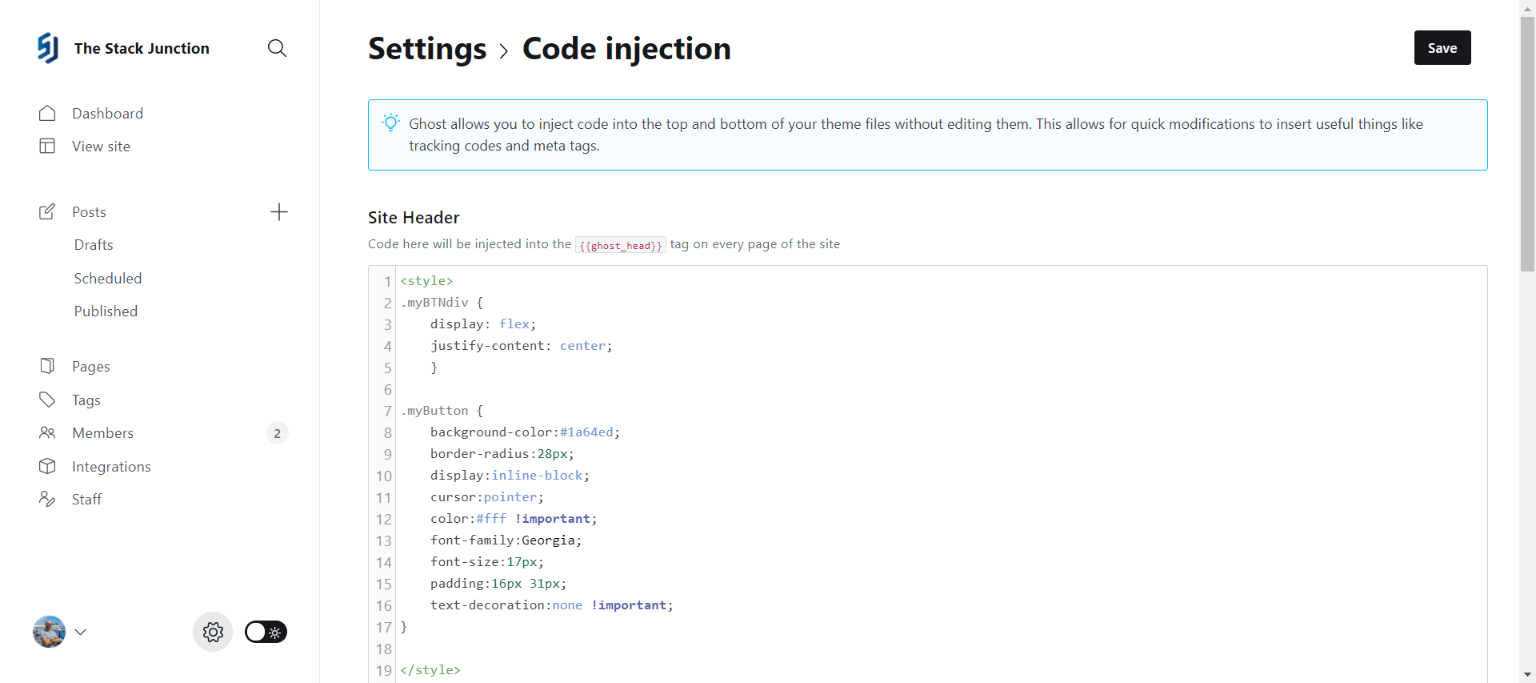Open Staff using the person icon
The height and width of the screenshot is (683, 1536).
(47, 499)
